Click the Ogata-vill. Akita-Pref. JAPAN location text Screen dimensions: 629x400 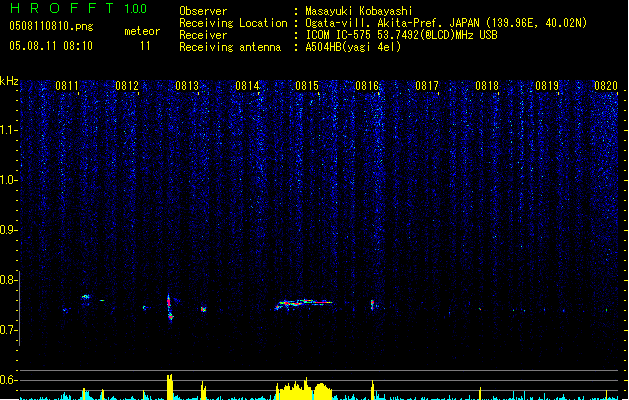click(x=446, y=23)
